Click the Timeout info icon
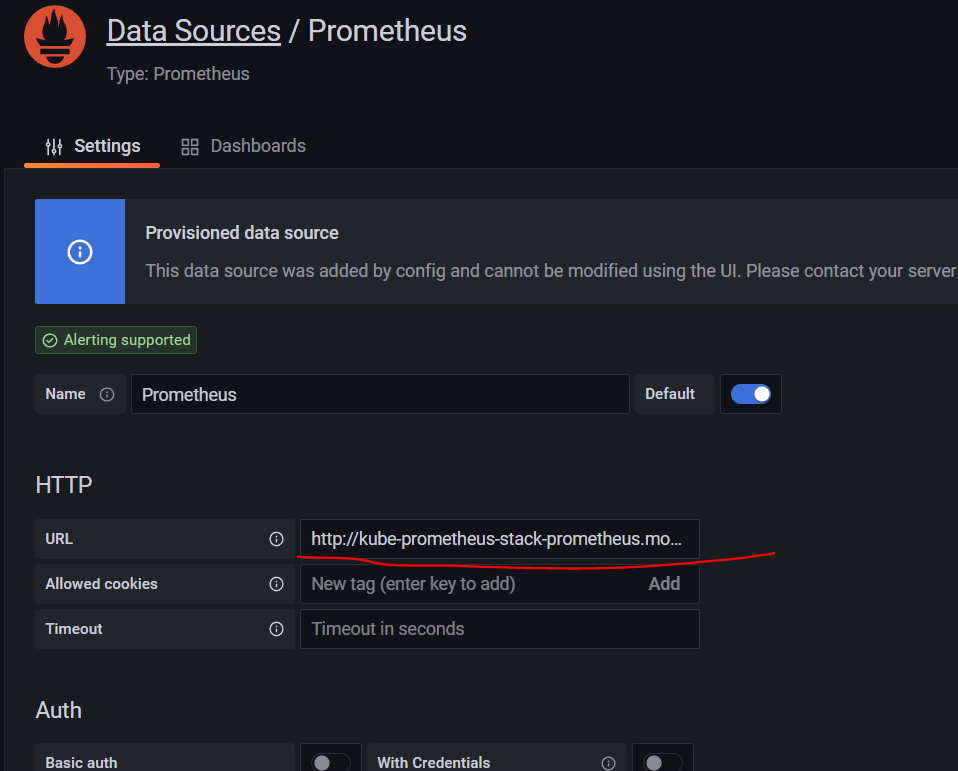958x771 pixels. [276, 629]
